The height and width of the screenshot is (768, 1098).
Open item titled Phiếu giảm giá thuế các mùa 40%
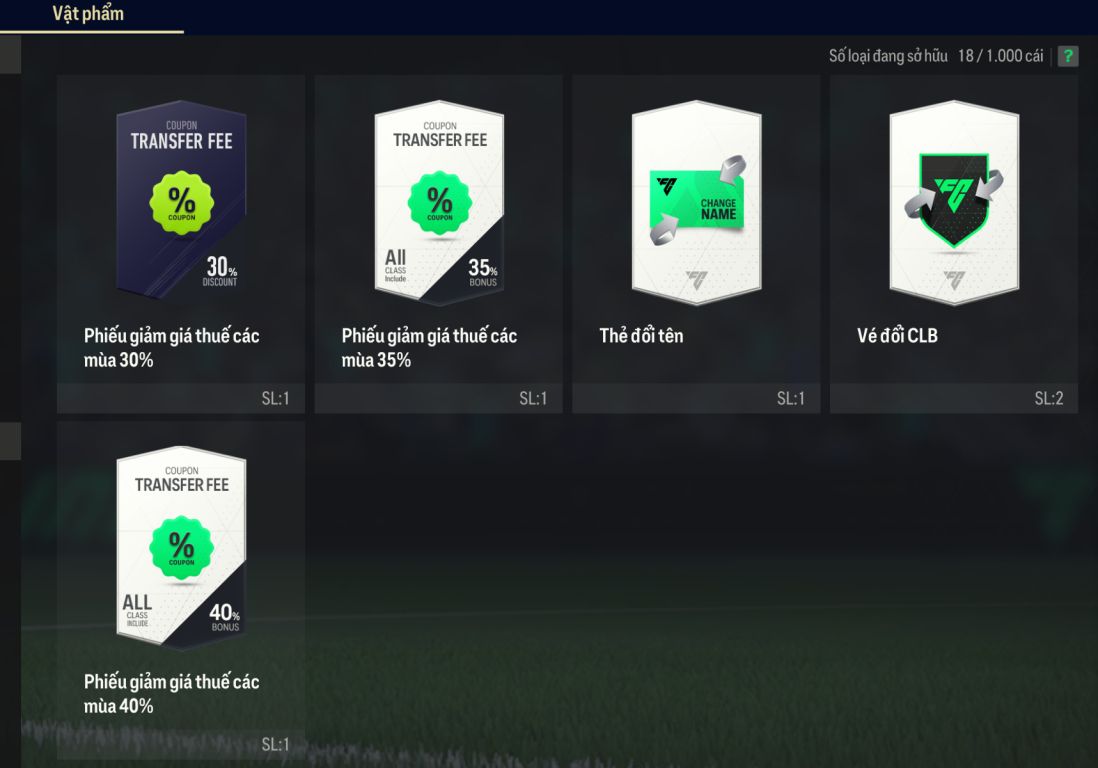(x=172, y=693)
